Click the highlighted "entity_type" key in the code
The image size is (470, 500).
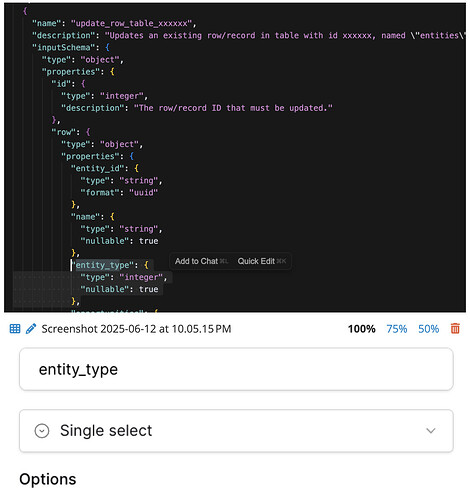pyautogui.click(x=102, y=265)
